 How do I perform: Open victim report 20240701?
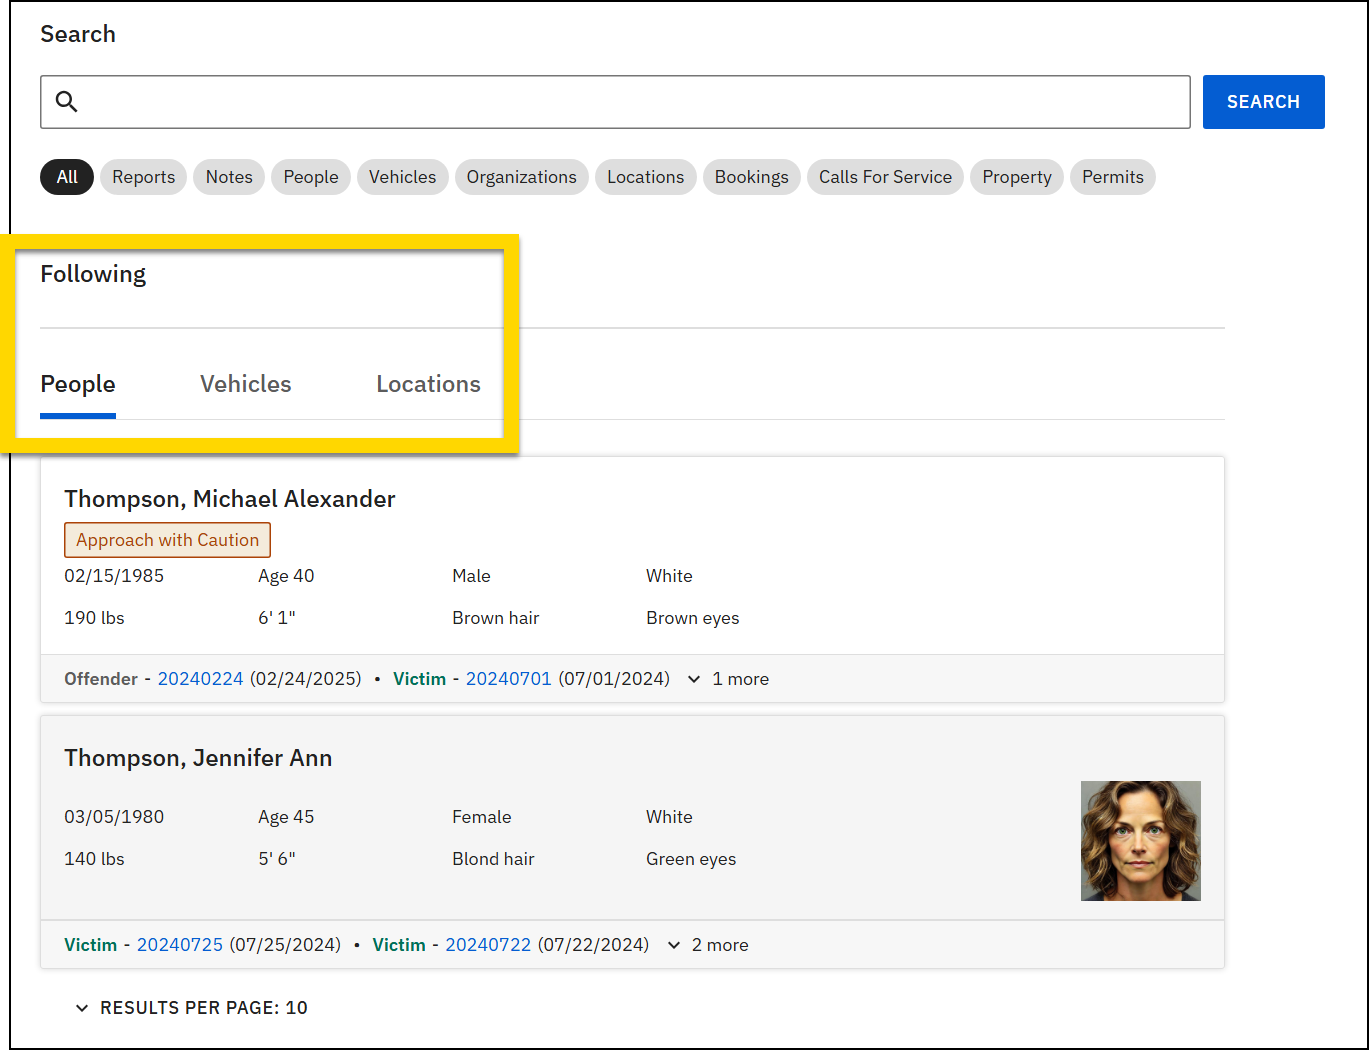pos(508,678)
